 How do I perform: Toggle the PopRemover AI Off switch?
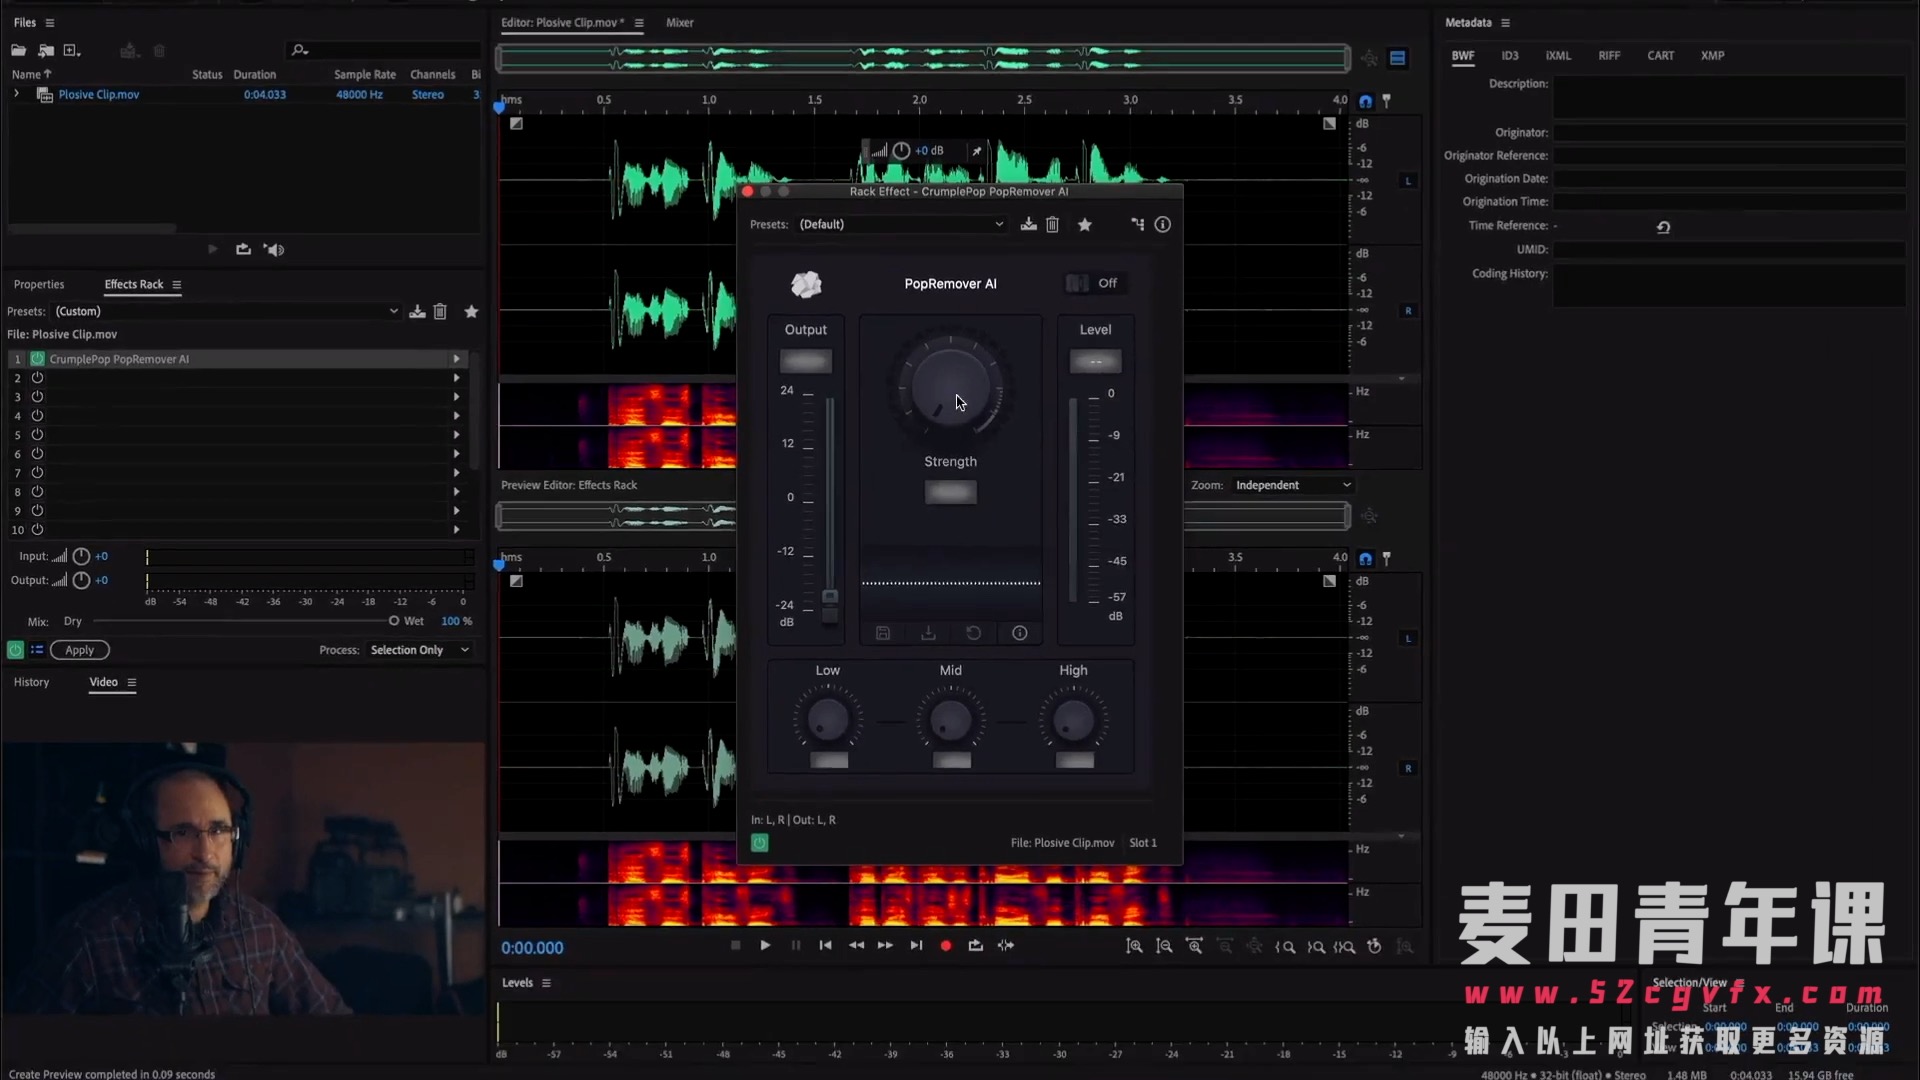click(1077, 283)
